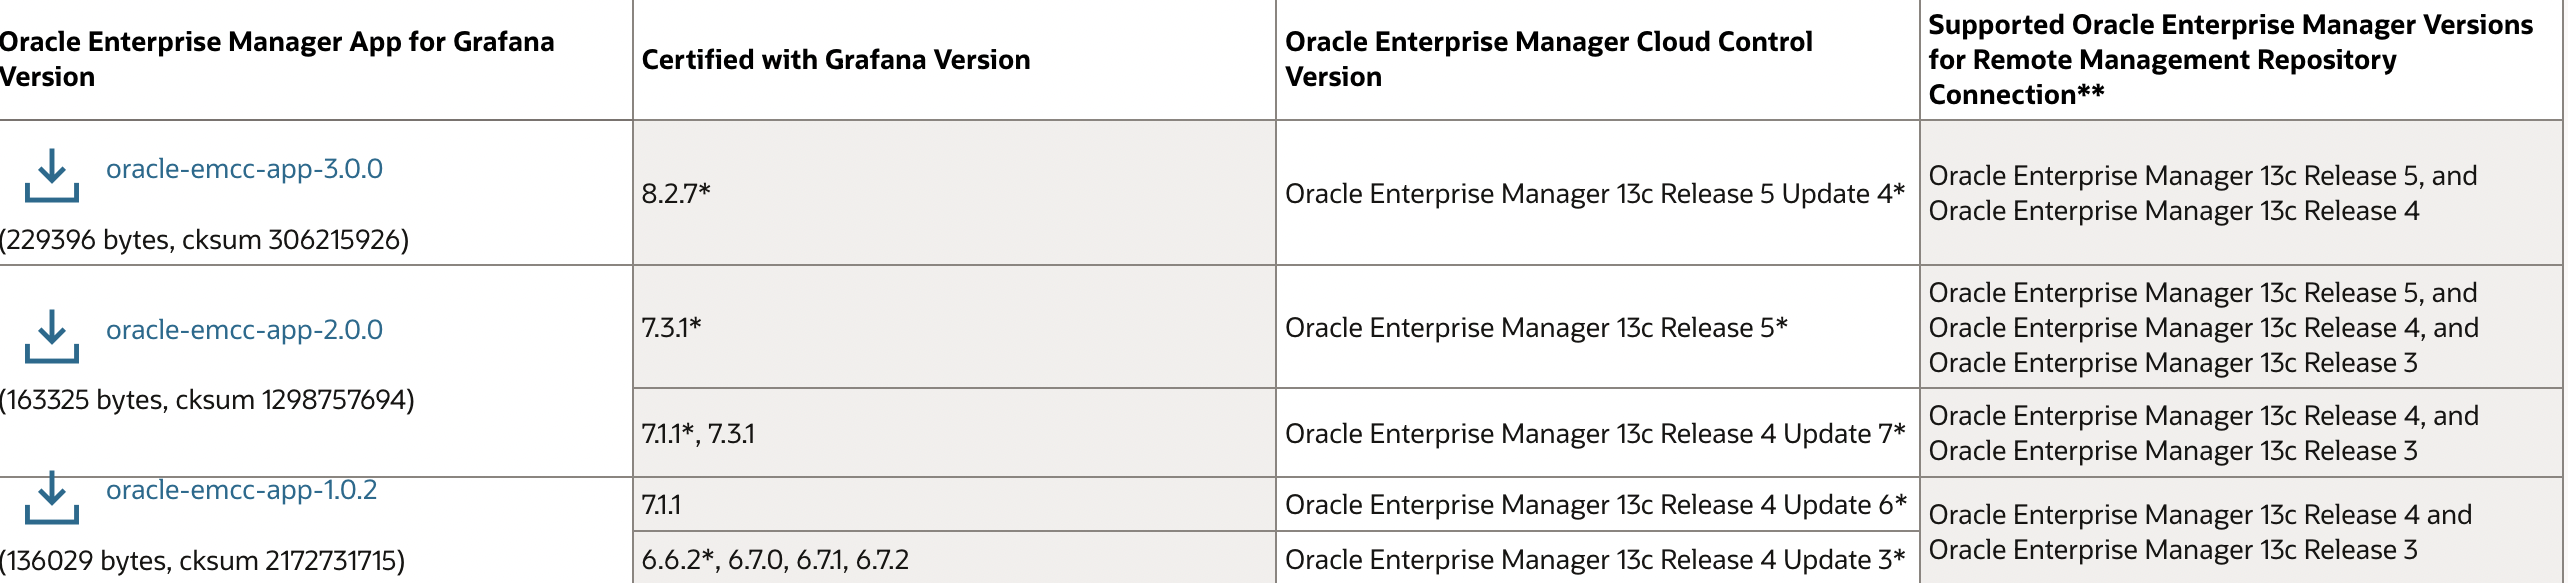This screenshot has width=2568, height=583.
Task: Click the 6.6.2*, 6.7.0, 6.7.1, 6.7.2 cell
Action: pyautogui.click(x=954, y=558)
